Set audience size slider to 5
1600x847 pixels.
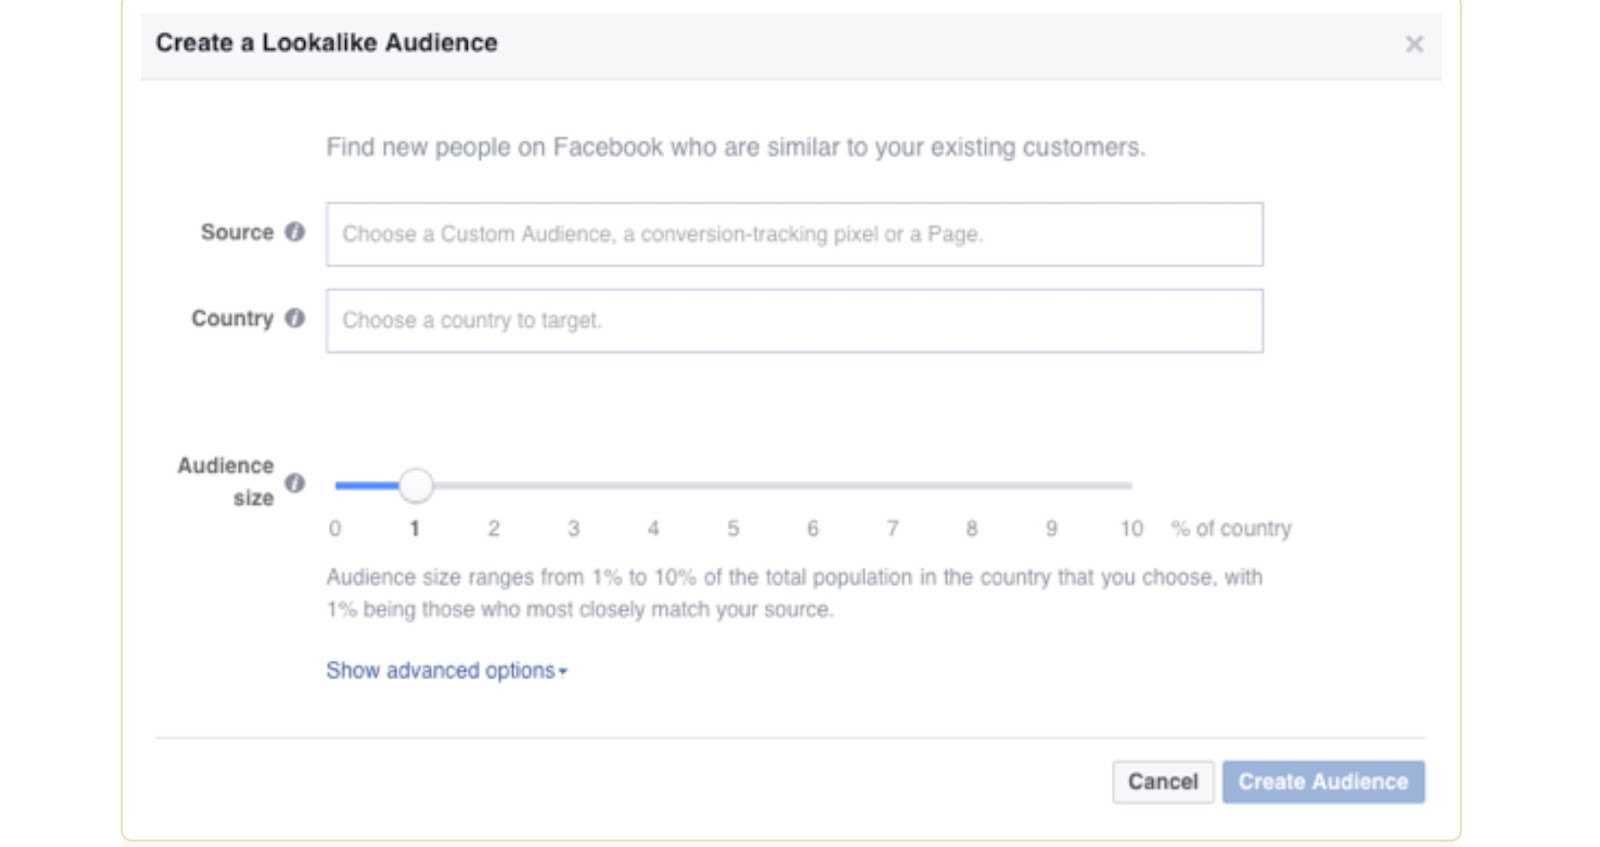[x=733, y=486]
